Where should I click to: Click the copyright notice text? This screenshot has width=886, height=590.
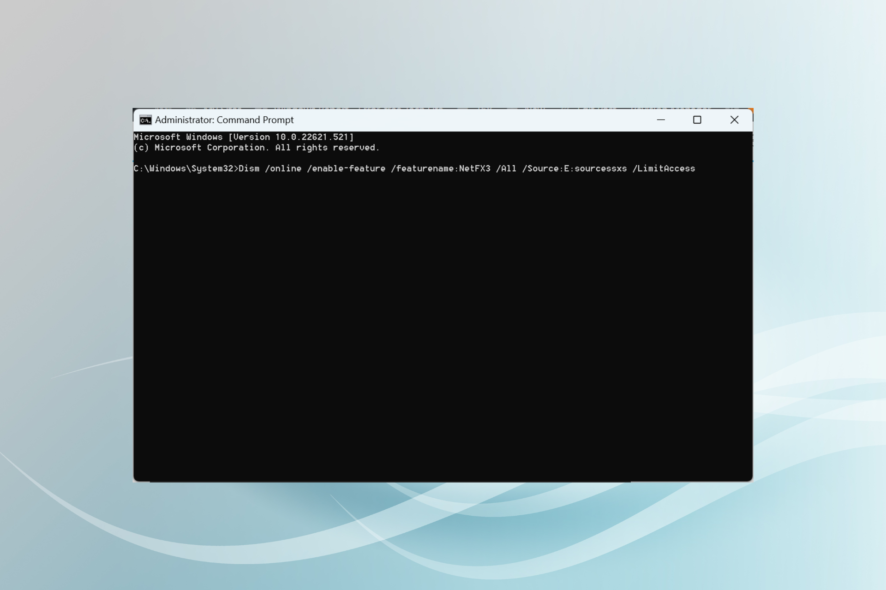click(244, 147)
